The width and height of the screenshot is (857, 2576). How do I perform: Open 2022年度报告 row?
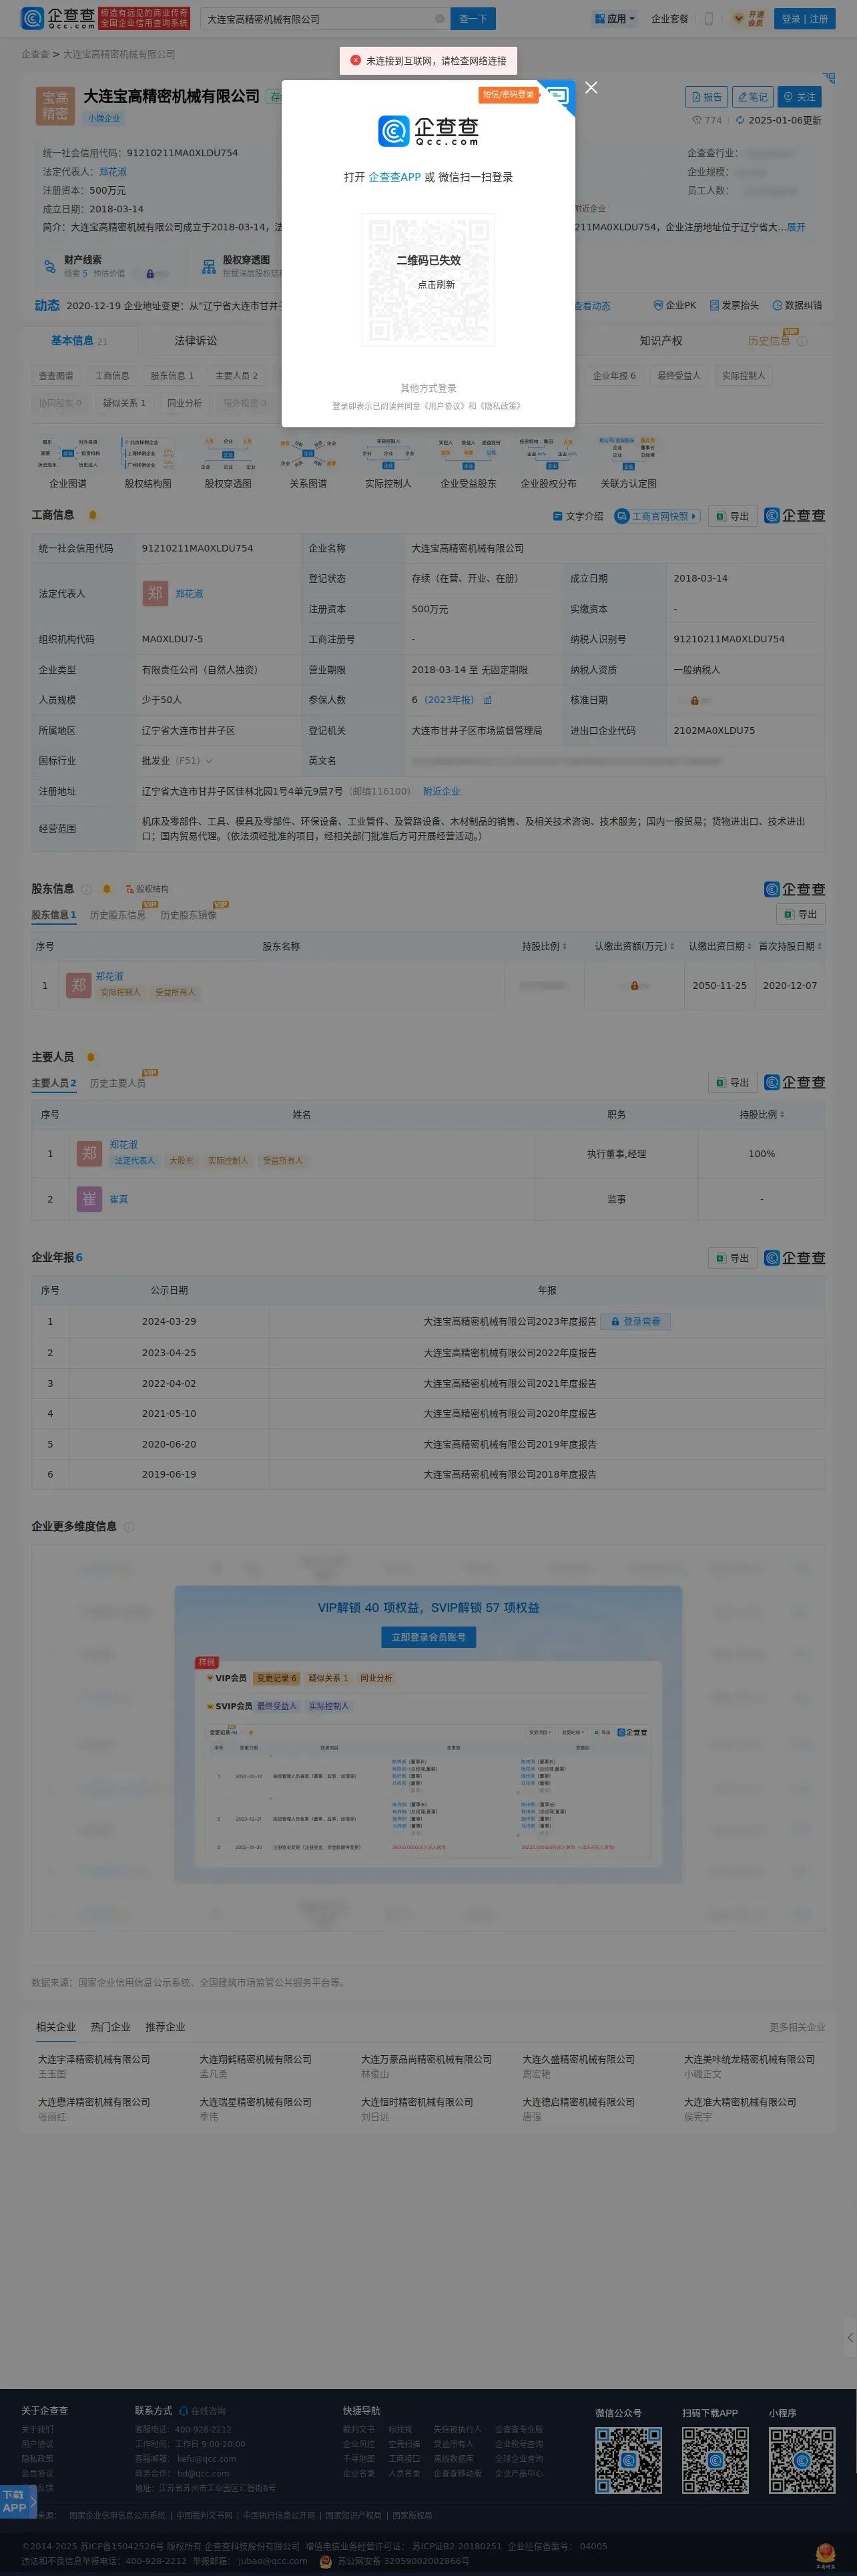(x=428, y=1352)
